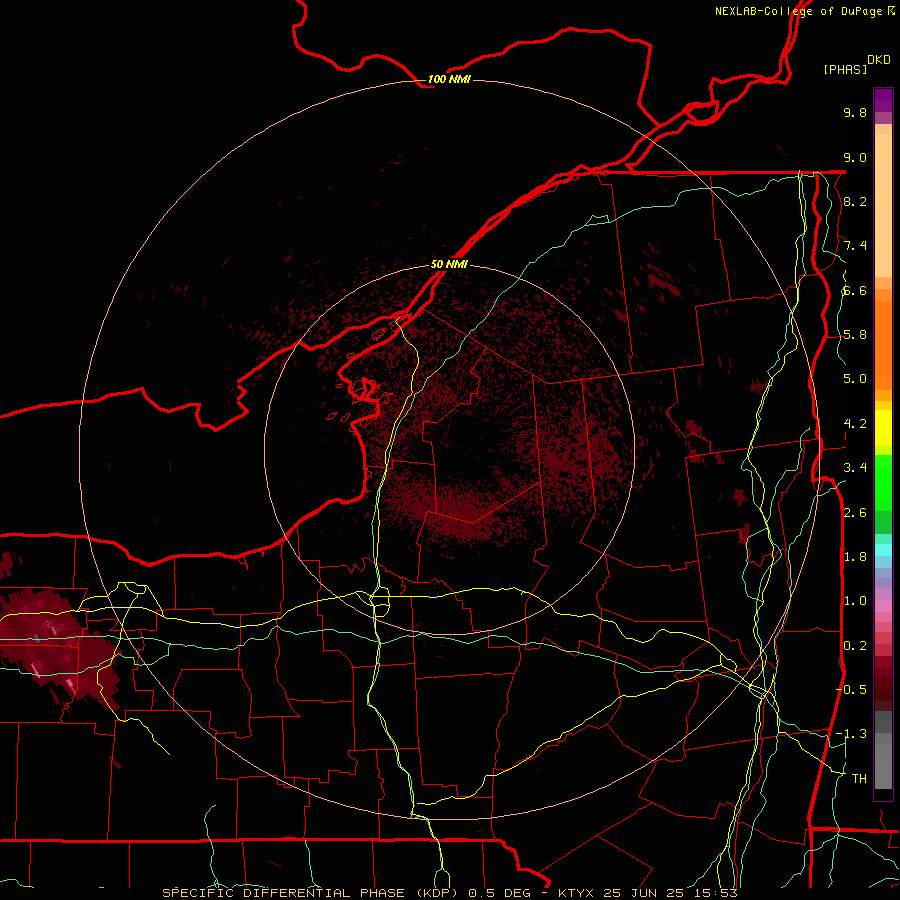This screenshot has width=900, height=900.
Task: Click the 9.8 value on the color scale
Action: (855, 112)
